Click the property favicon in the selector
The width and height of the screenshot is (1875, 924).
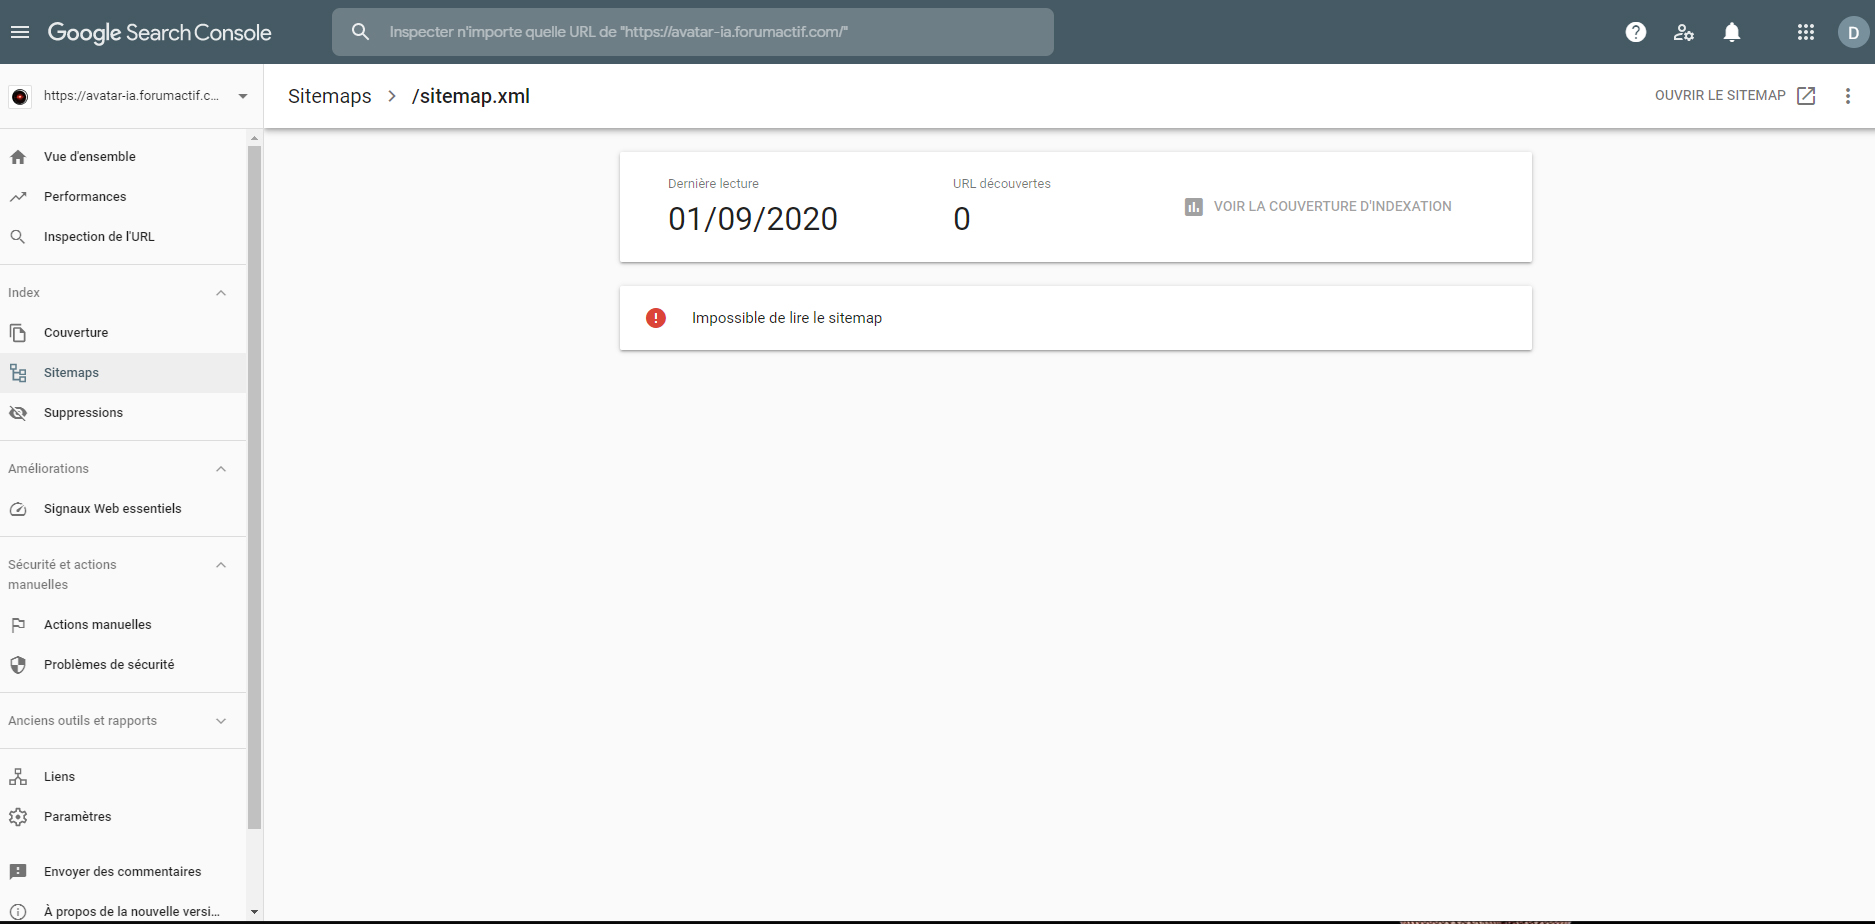pos(20,97)
